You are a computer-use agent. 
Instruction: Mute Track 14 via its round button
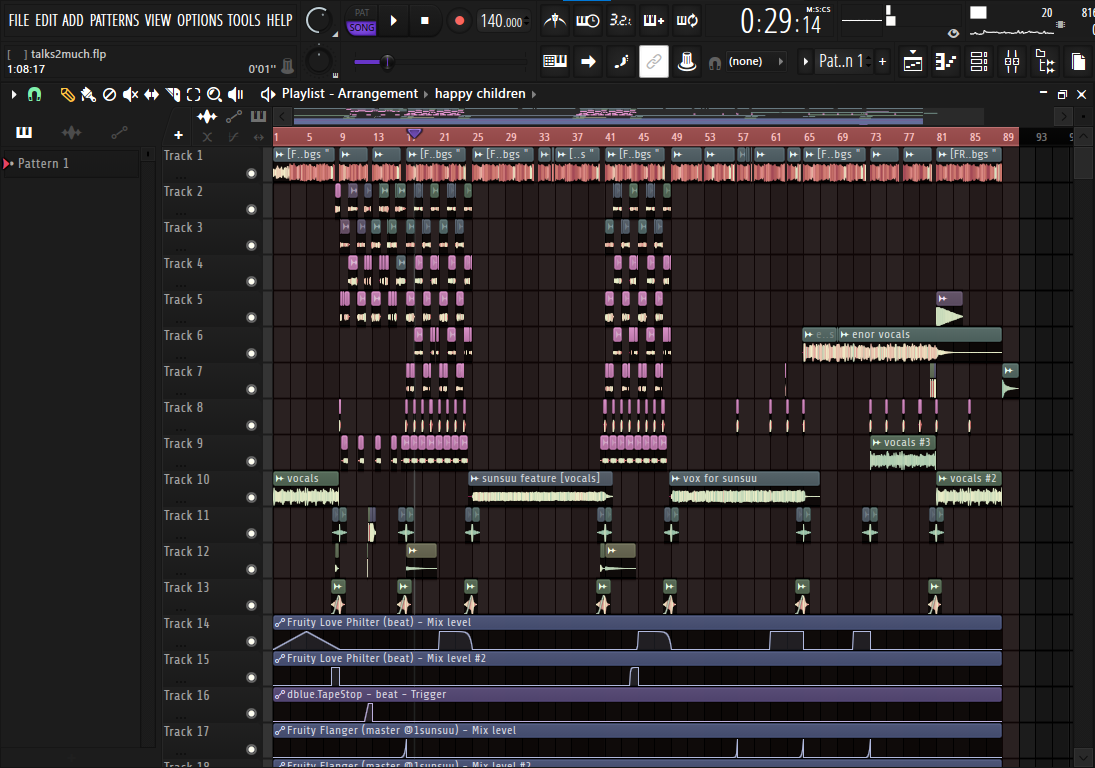tap(251, 641)
